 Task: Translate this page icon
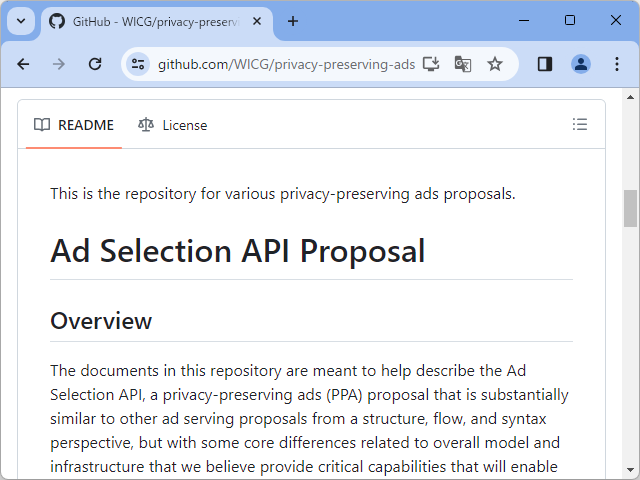point(463,64)
